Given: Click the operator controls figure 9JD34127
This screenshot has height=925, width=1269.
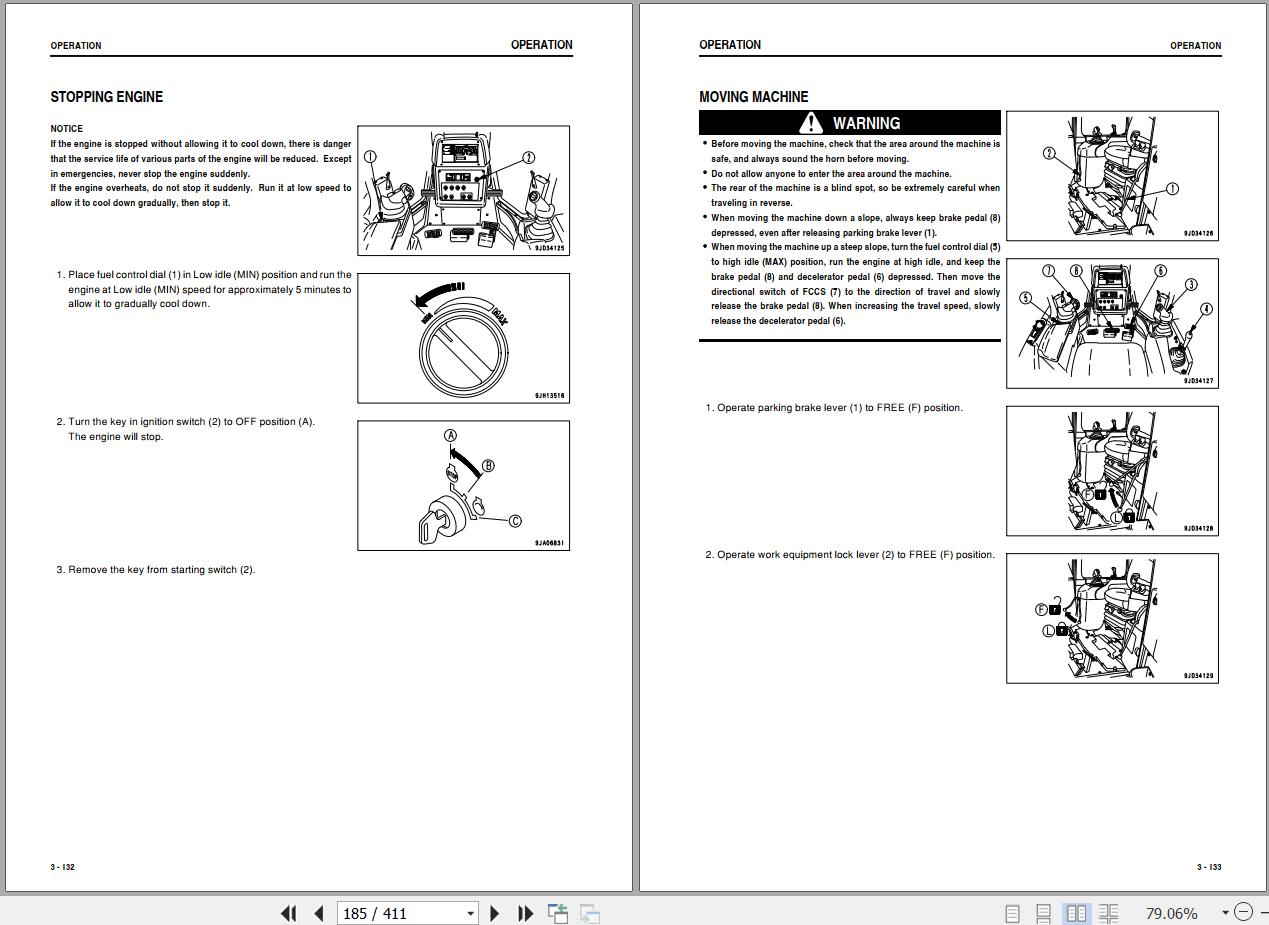Looking at the screenshot, I should [x=1112, y=323].
